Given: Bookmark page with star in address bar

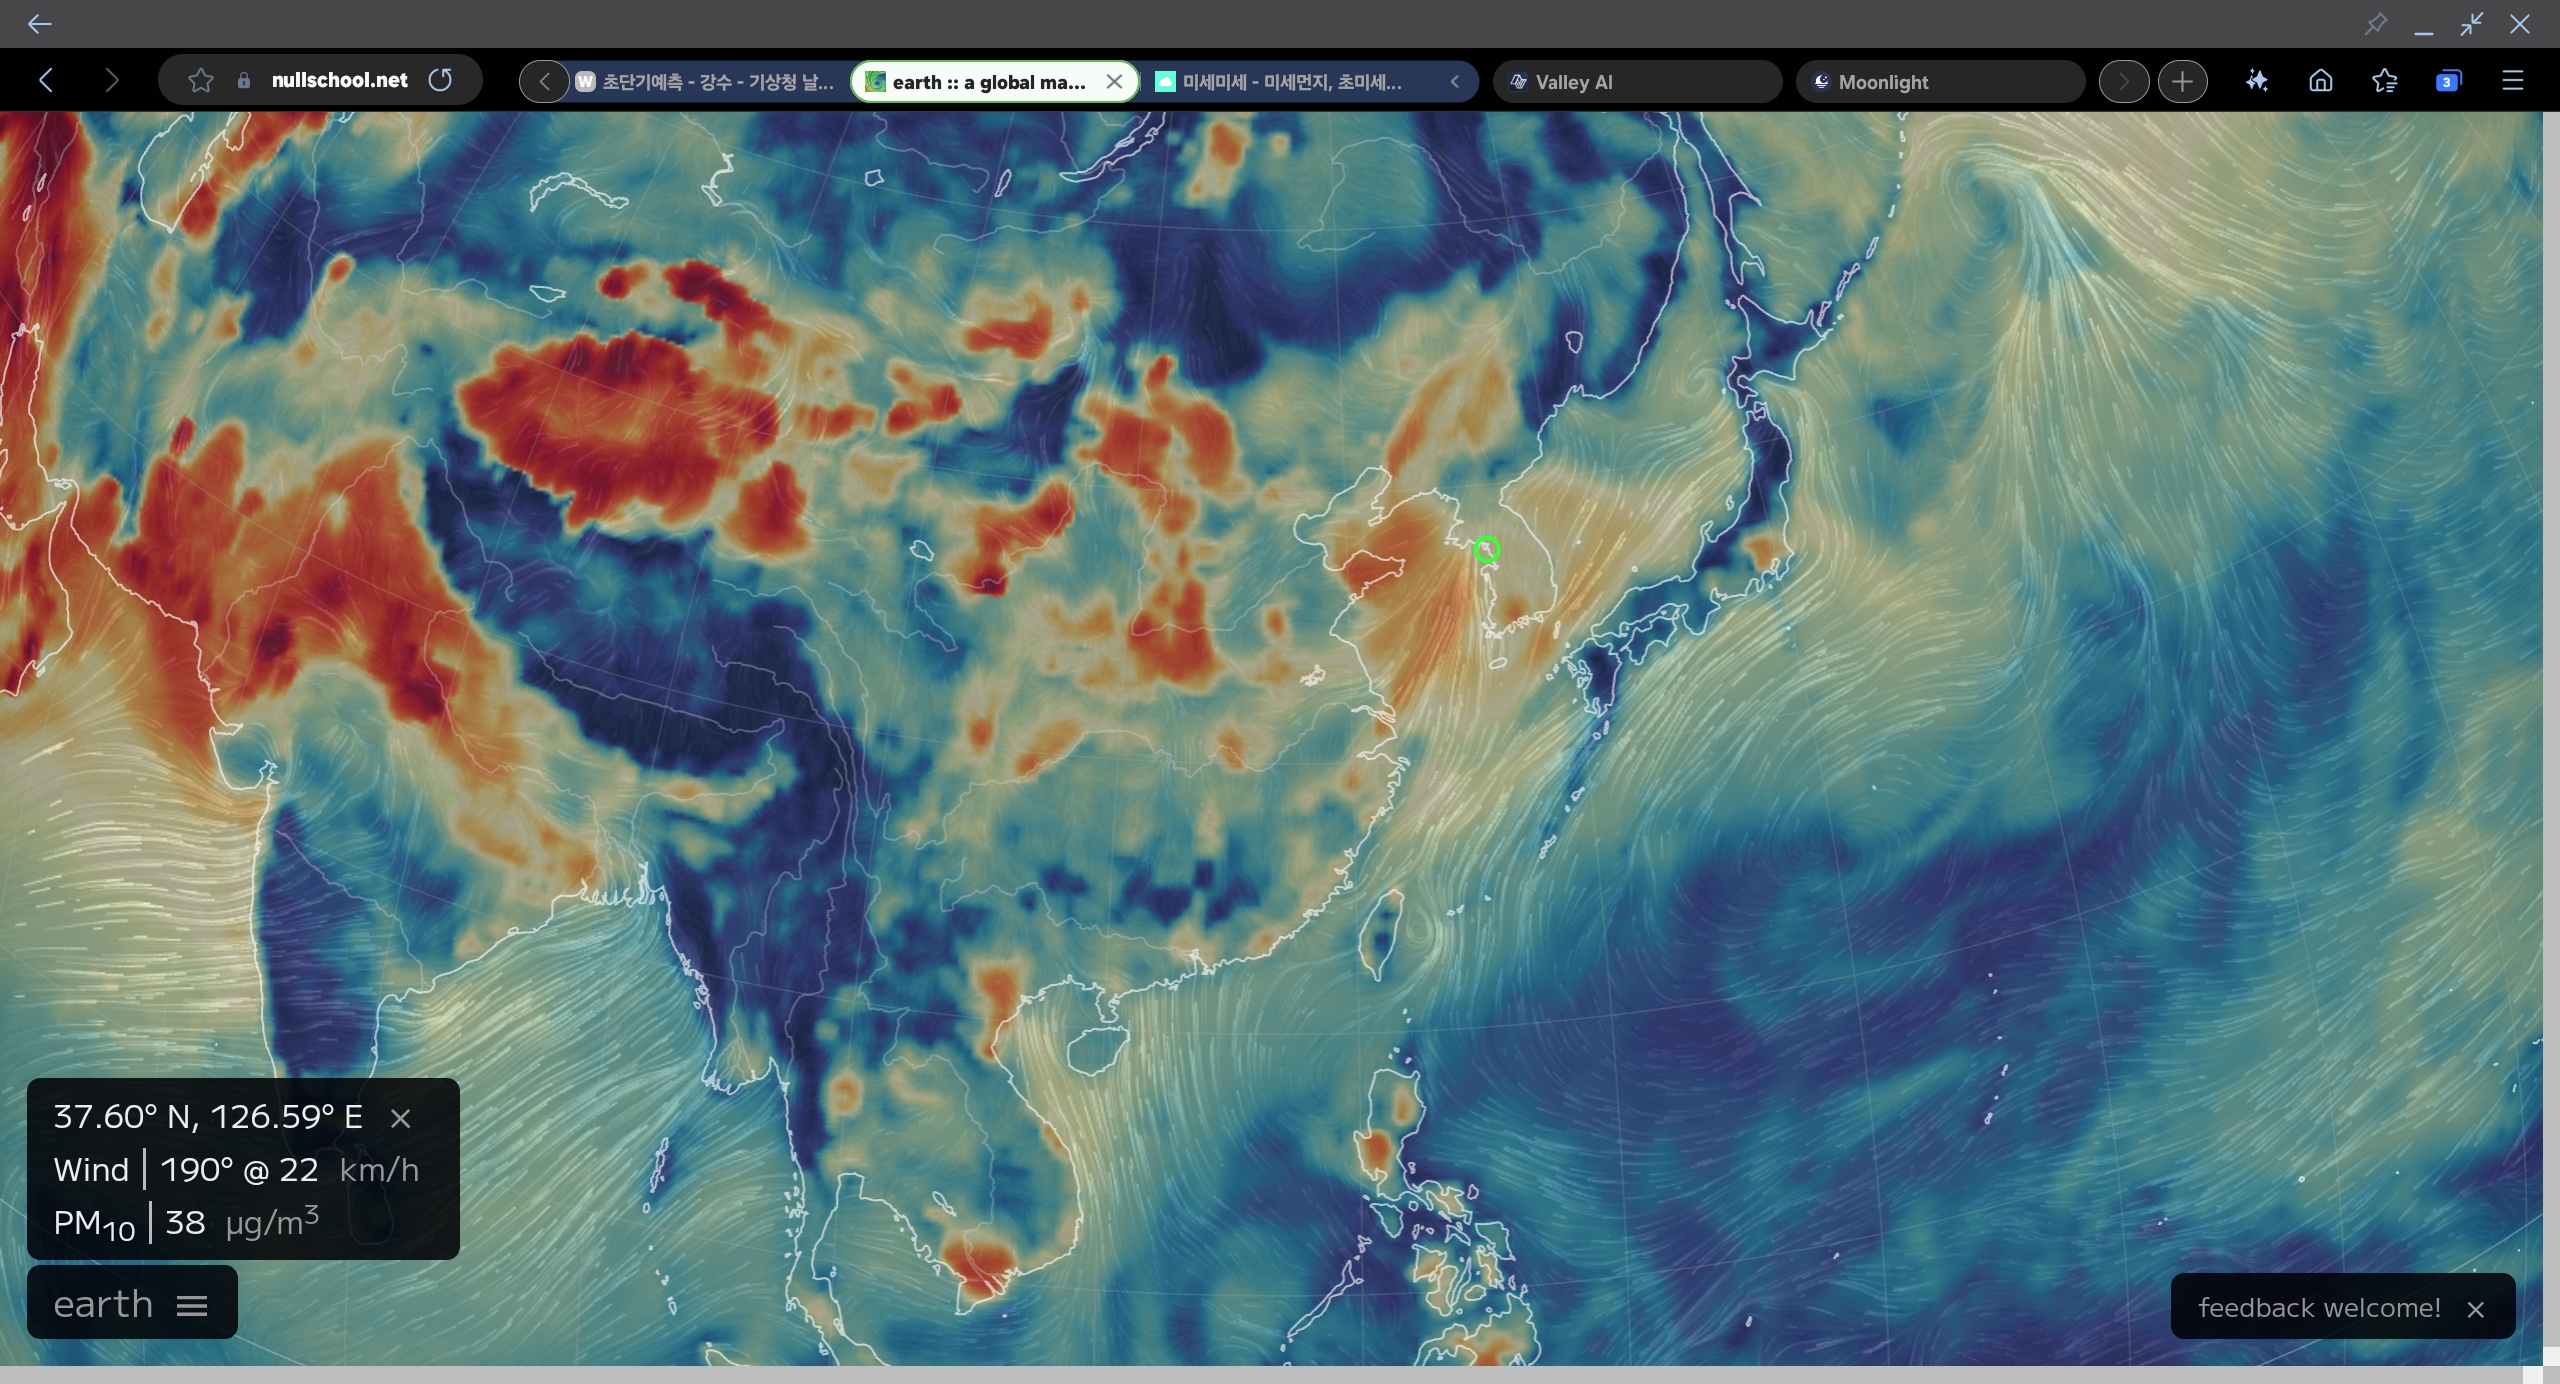Looking at the screenshot, I should (201, 80).
